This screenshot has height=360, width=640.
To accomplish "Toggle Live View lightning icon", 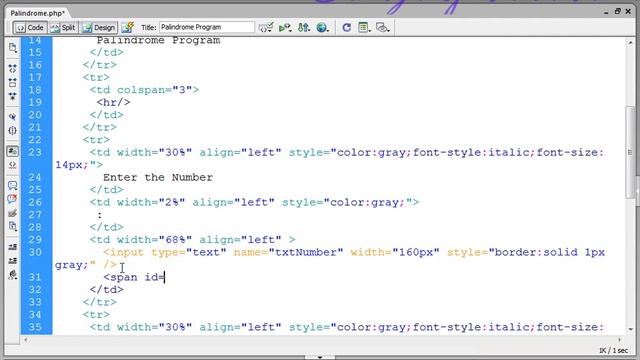I will pyautogui.click(x=128, y=27).
